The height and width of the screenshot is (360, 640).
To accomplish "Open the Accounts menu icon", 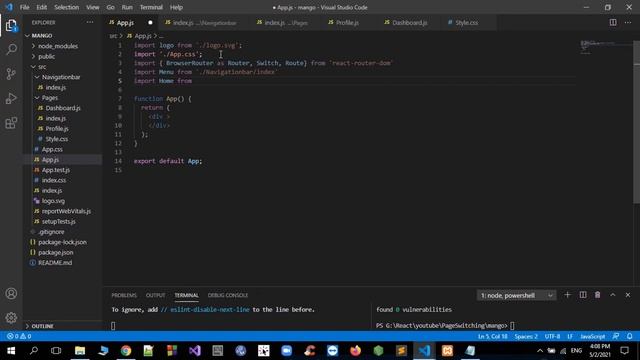I will coord(11,293).
